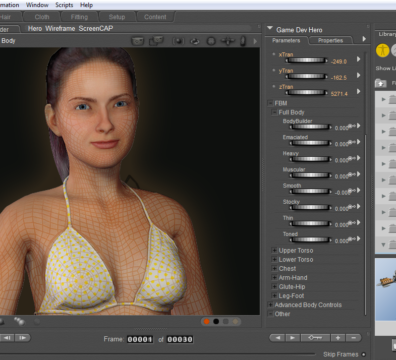Expand the Upper Torso group
The width and height of the screenshot is (396, 360).
pyautogui.click(x=274, y=250)
